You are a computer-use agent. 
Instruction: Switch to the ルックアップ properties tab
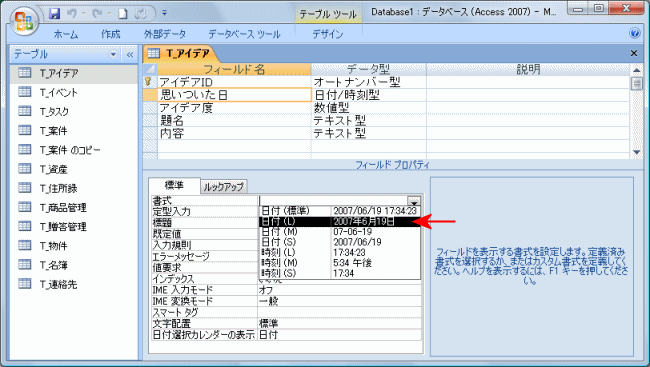(x=223, y=187)
